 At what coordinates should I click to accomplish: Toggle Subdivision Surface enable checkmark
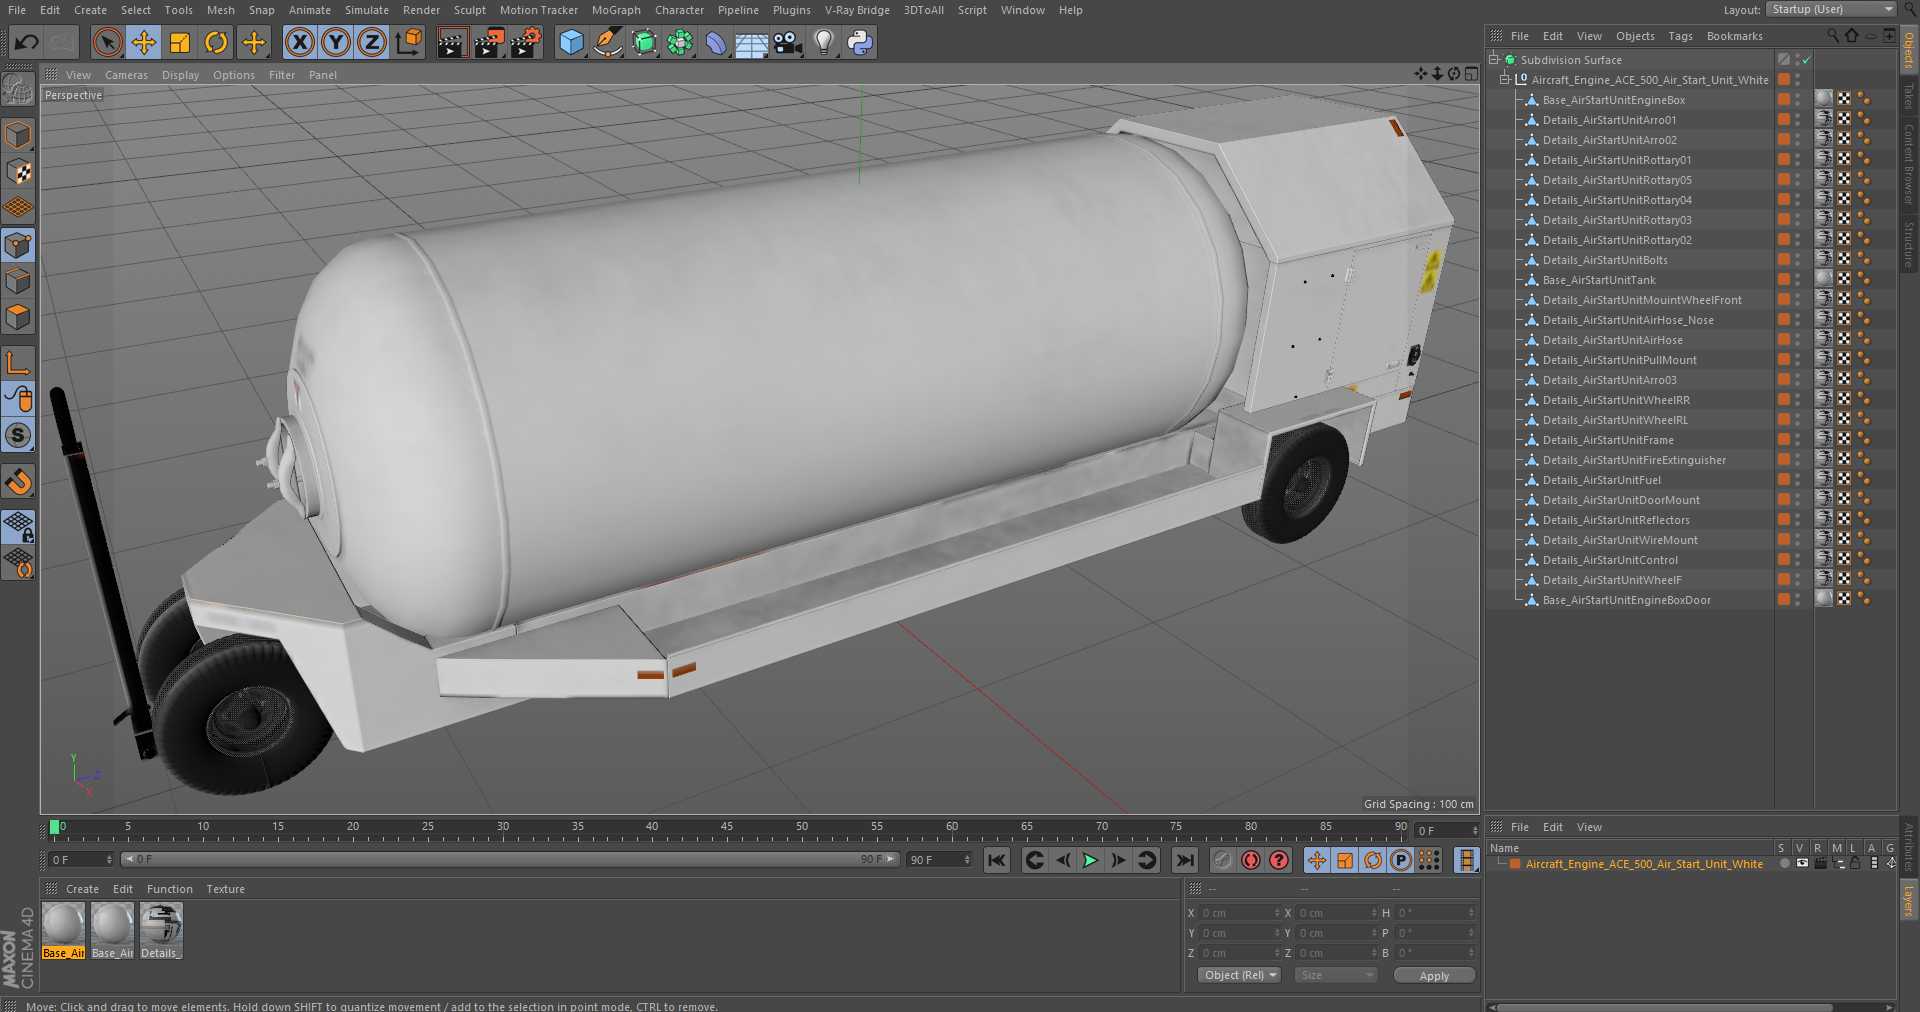click(x=1807, y=60)
